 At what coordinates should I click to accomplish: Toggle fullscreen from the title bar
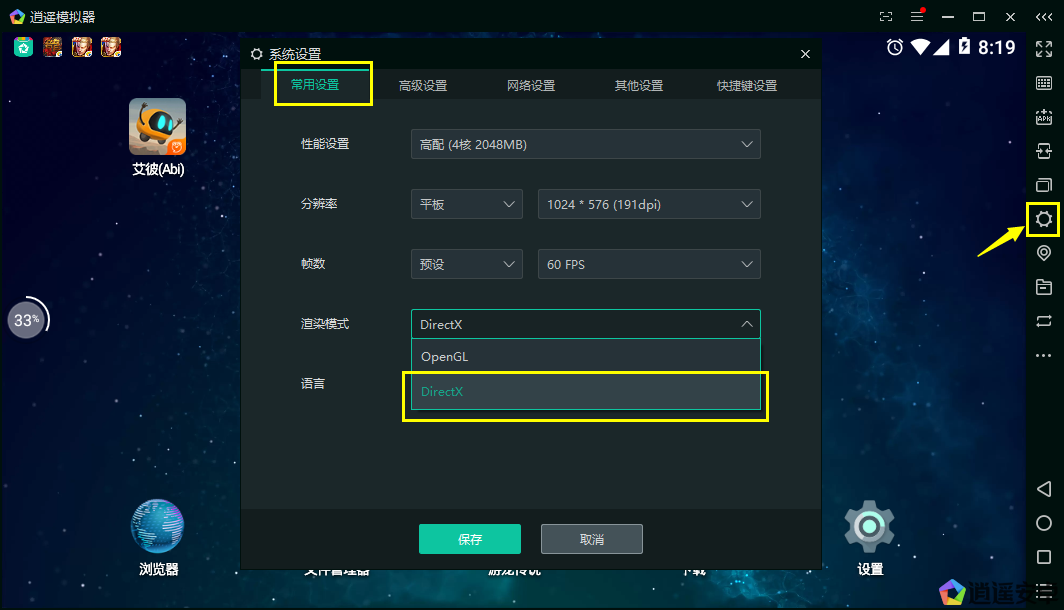tap(885, 16)
